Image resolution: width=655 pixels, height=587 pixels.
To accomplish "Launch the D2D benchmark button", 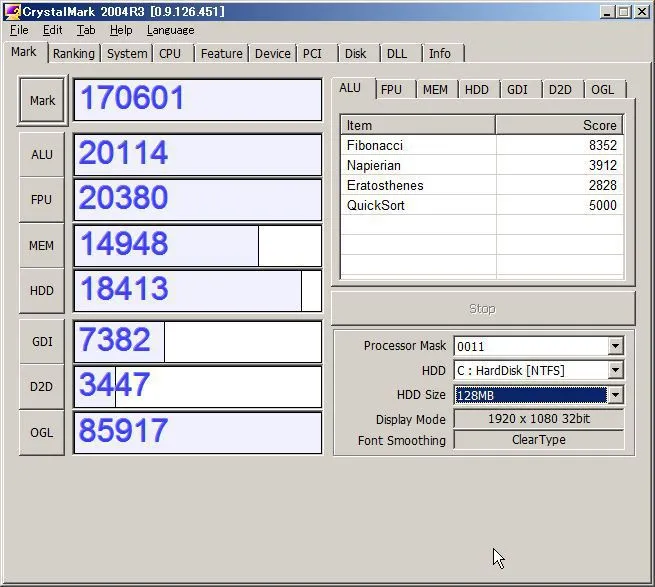I will [x=42, y=386].
